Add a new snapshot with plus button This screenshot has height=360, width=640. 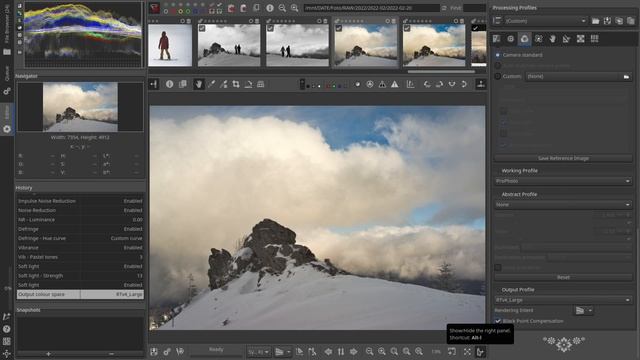[x=48, y=354]
